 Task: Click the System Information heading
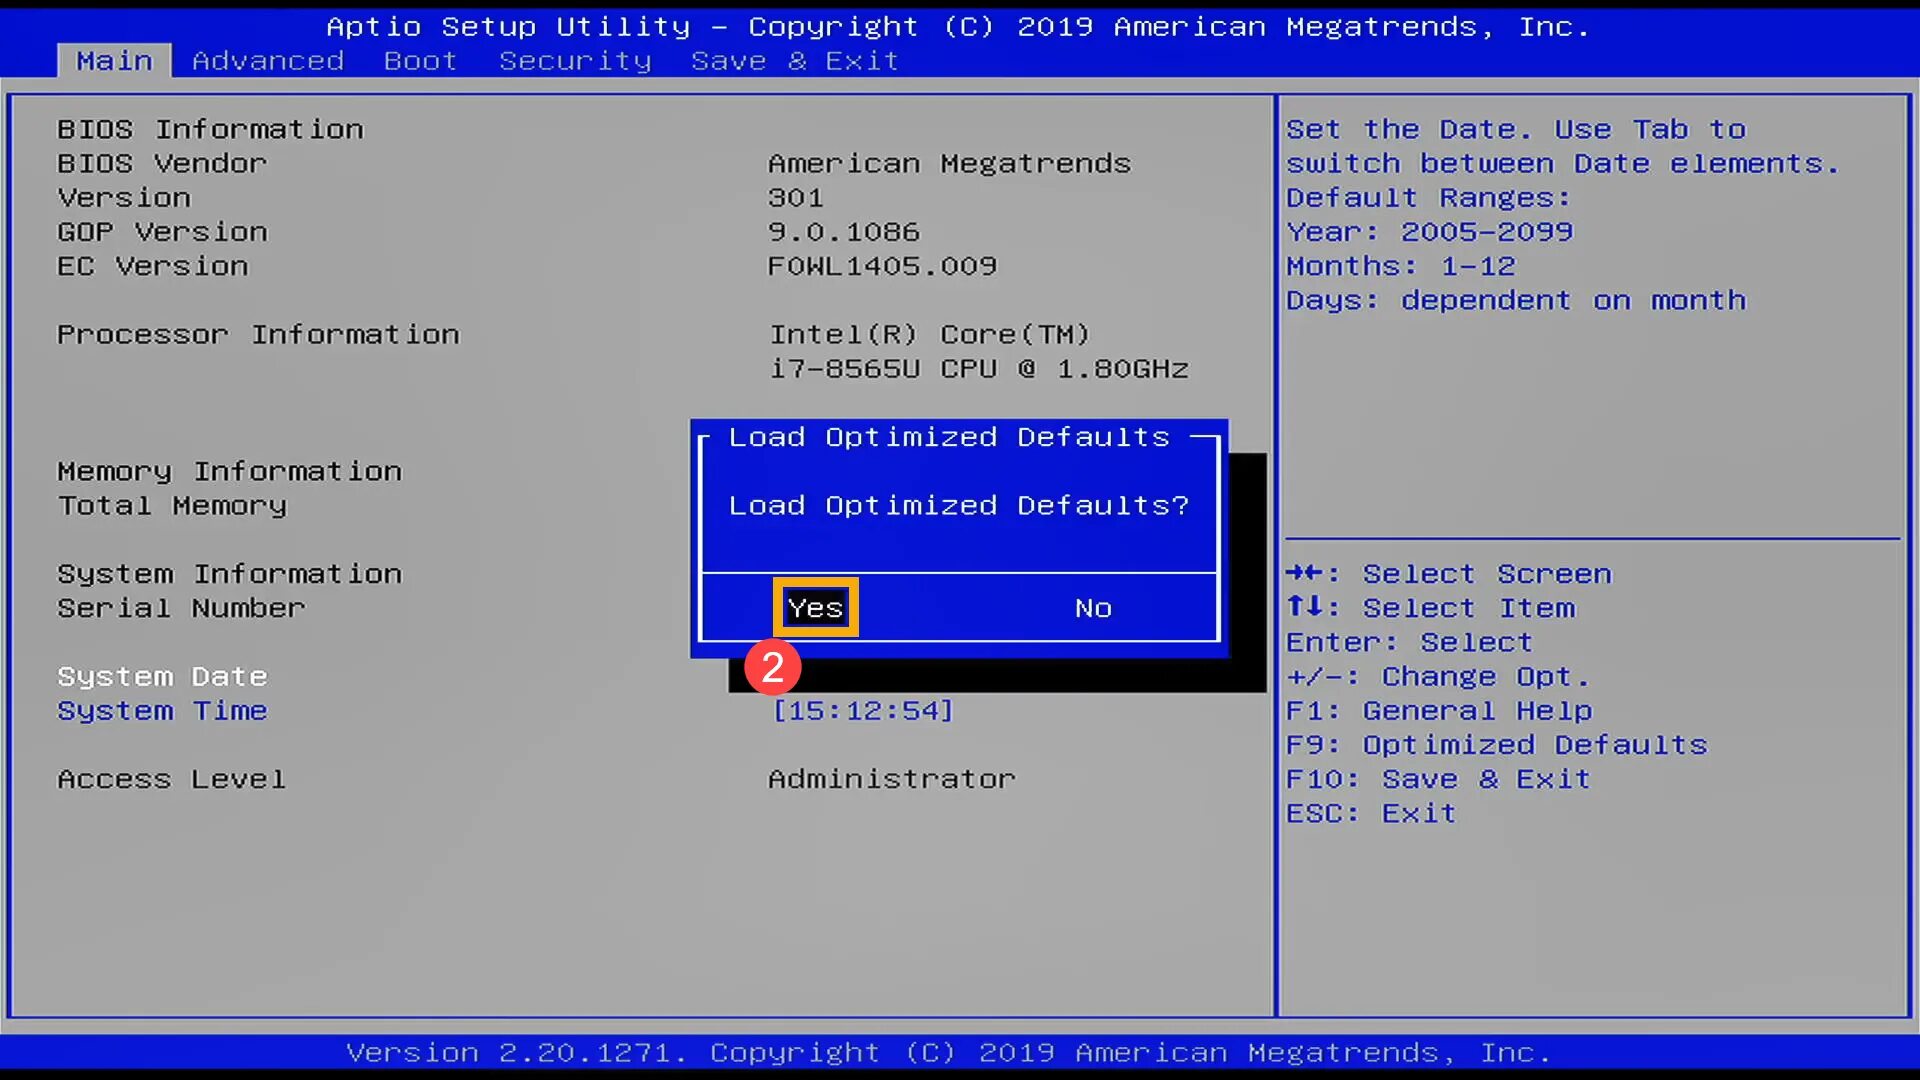[x=229, y=574]
